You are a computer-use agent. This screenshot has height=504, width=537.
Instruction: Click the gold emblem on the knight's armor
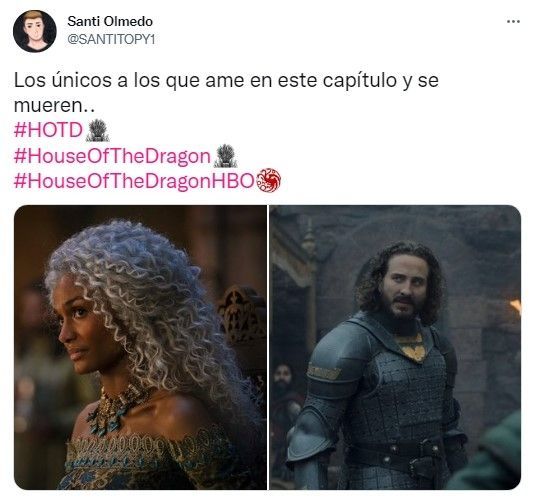click(x=412, y=347)
